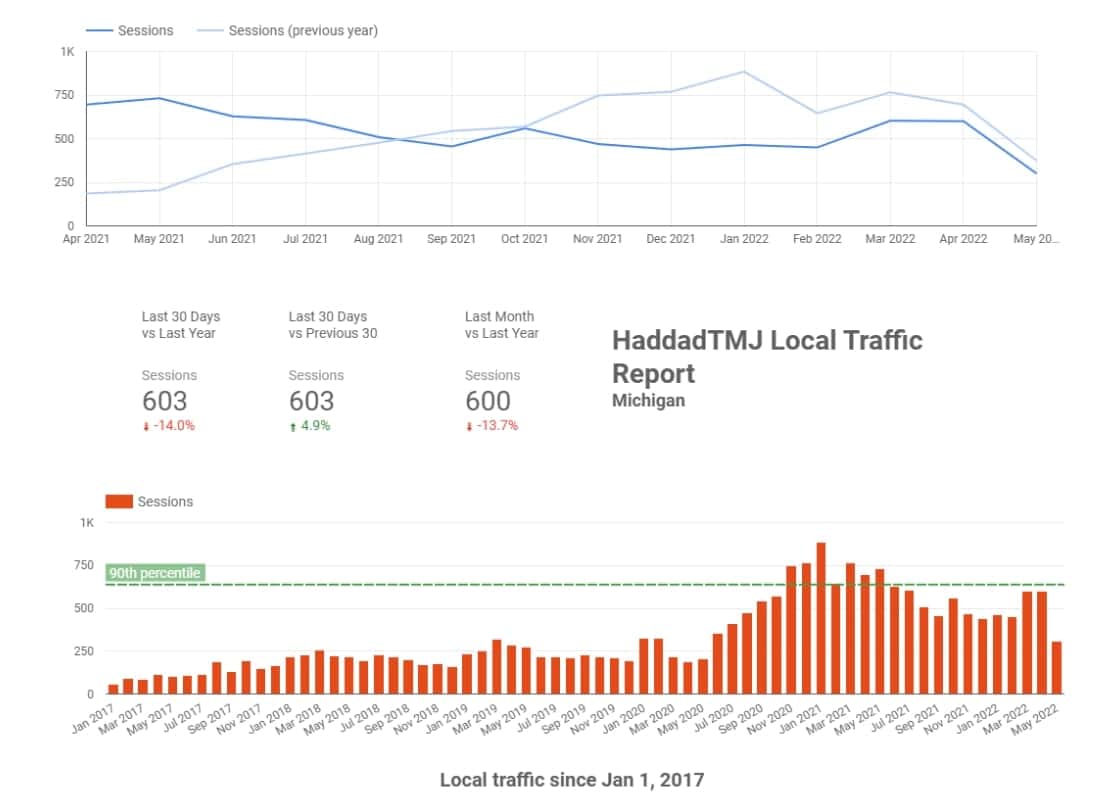
Task: Click the 600 sessions scorecard value
Action: pos(488,401)
